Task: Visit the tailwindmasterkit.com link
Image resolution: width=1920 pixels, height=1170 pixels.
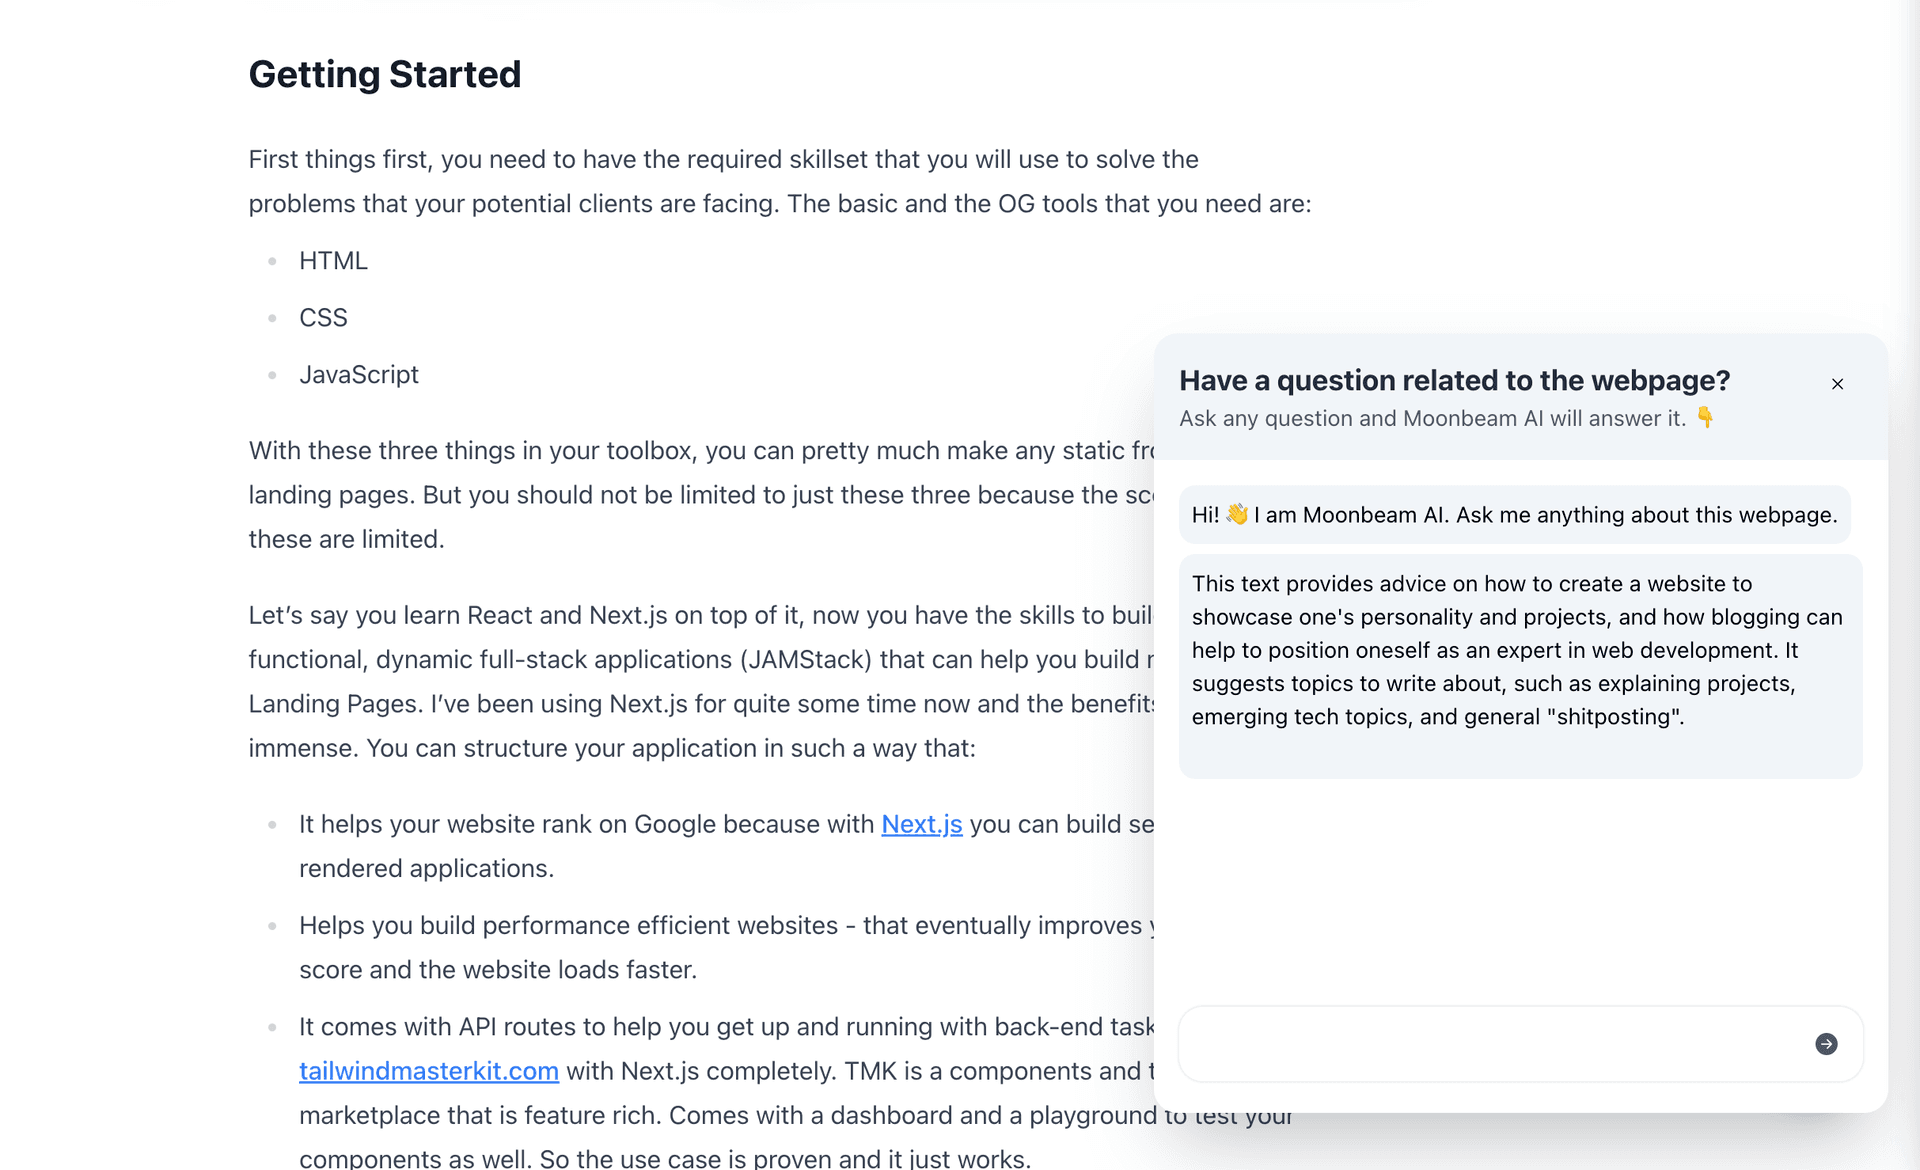Action: [428, 1071]
